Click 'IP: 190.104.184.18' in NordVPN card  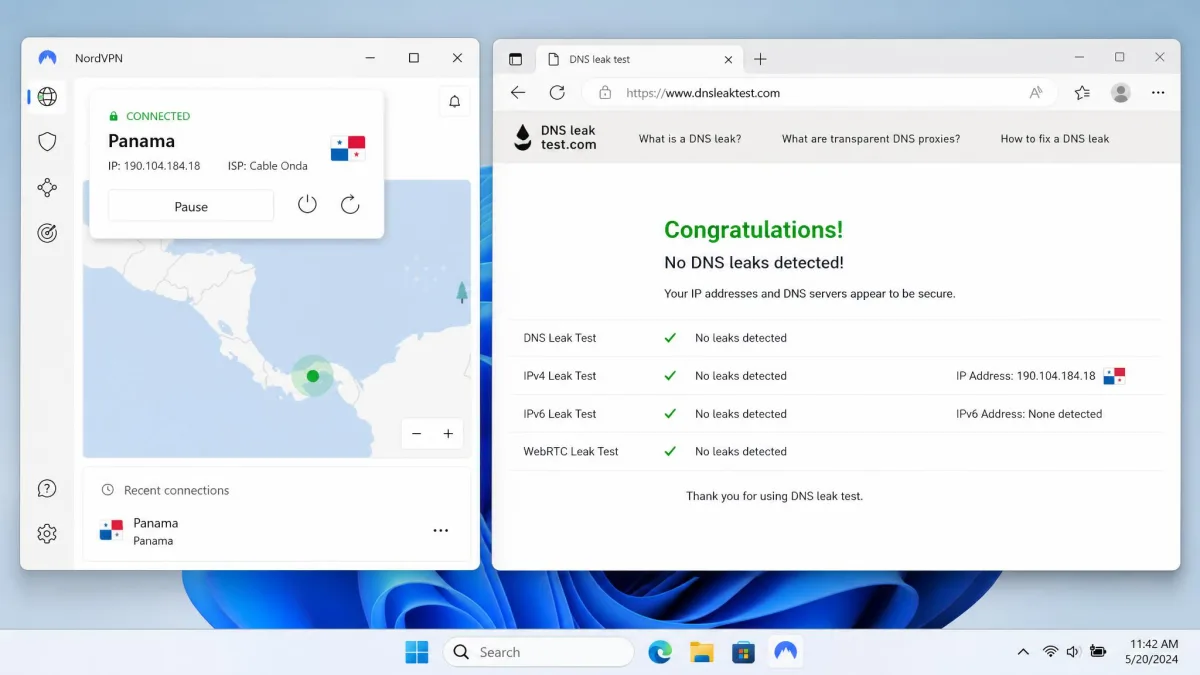pos(154,166)
